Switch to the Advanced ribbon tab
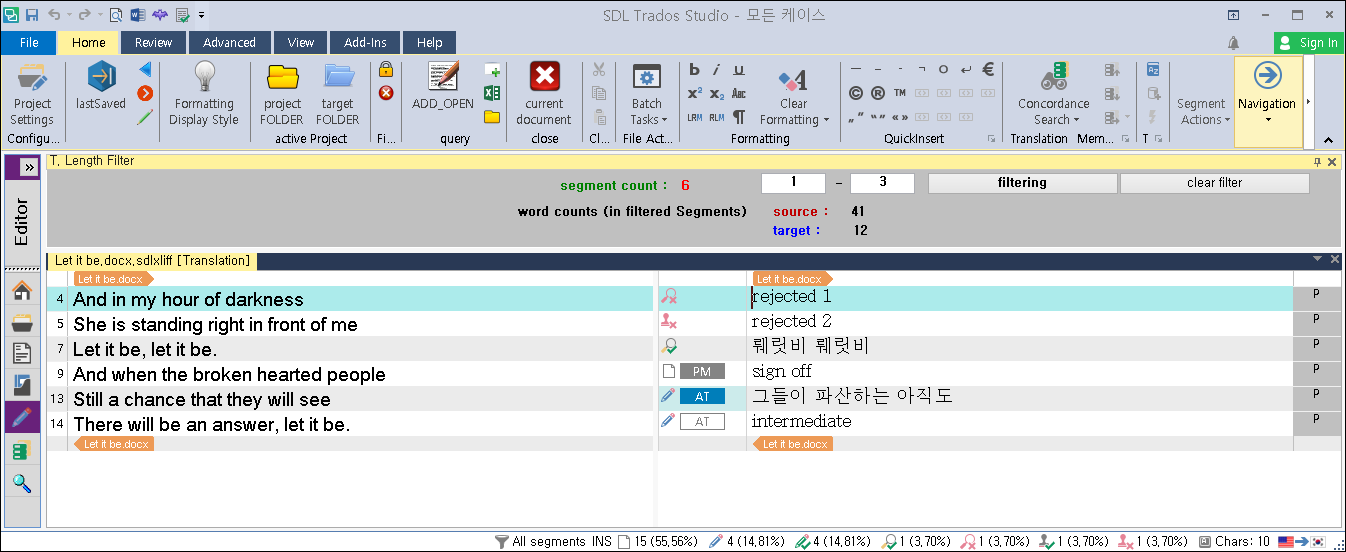 coord(229,43)
